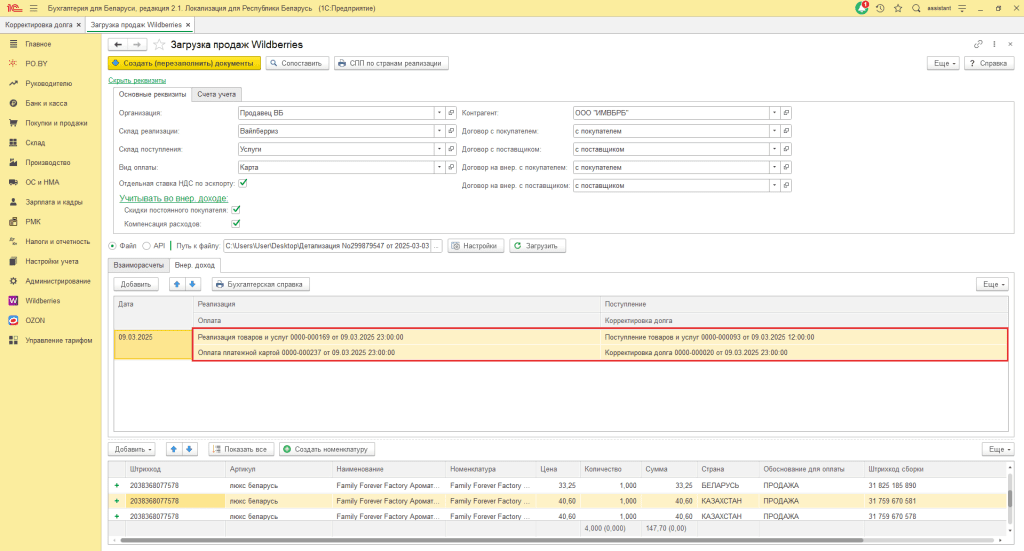Image resolution: width=1024 pixels, height=551 pixels.
Task: Select the Файл radio button
Action: pyautogui.click(x=112, y=246)
